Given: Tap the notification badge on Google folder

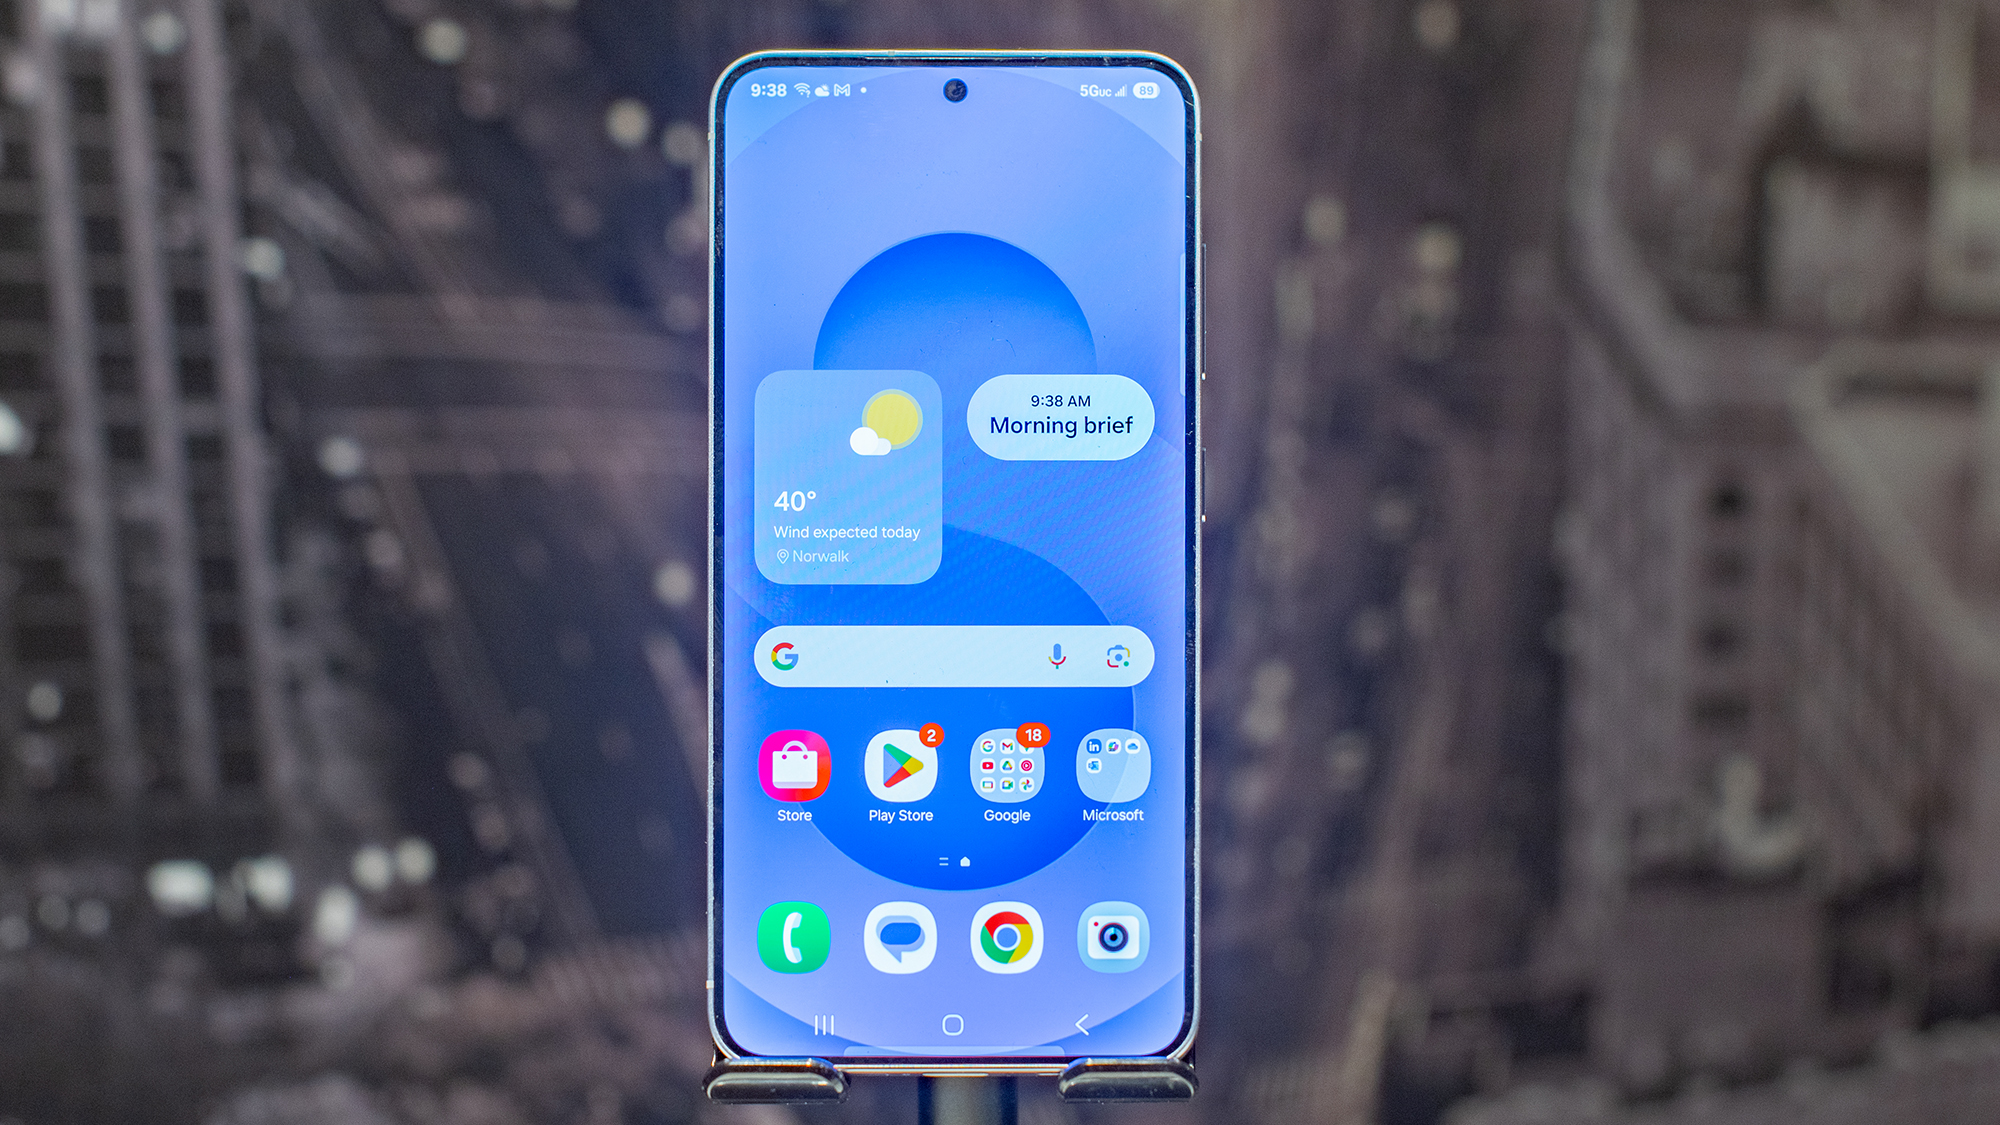Looking at the screenshot, I should [x=1034, y=735].
